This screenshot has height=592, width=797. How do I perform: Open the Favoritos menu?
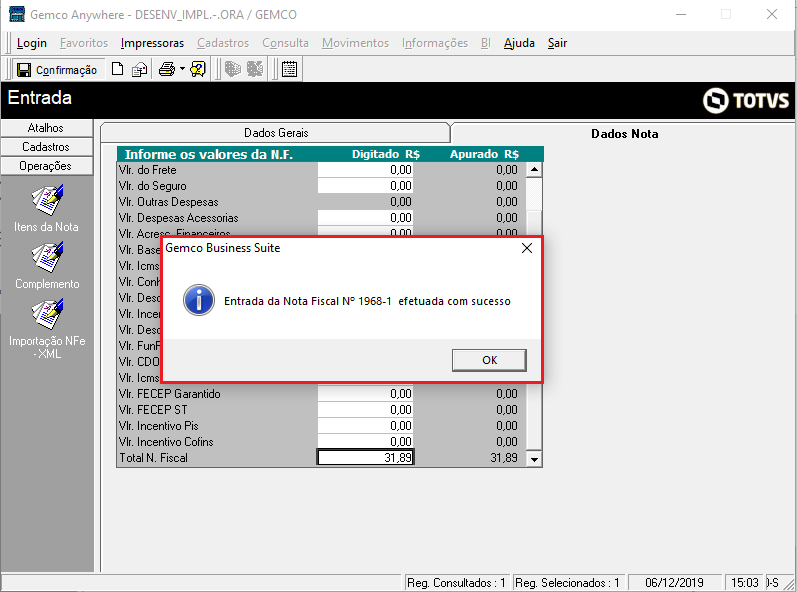click(84, 43)
